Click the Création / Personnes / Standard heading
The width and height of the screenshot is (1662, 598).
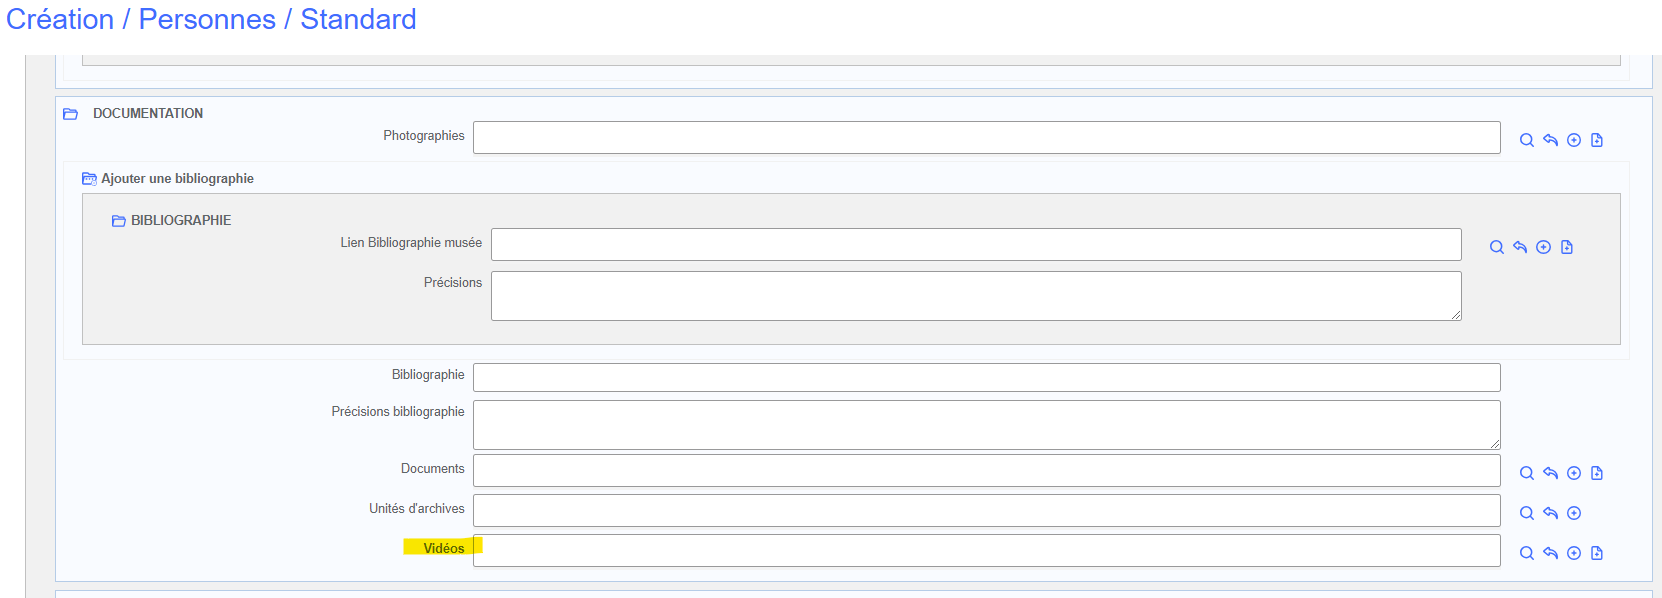(211, 19)
